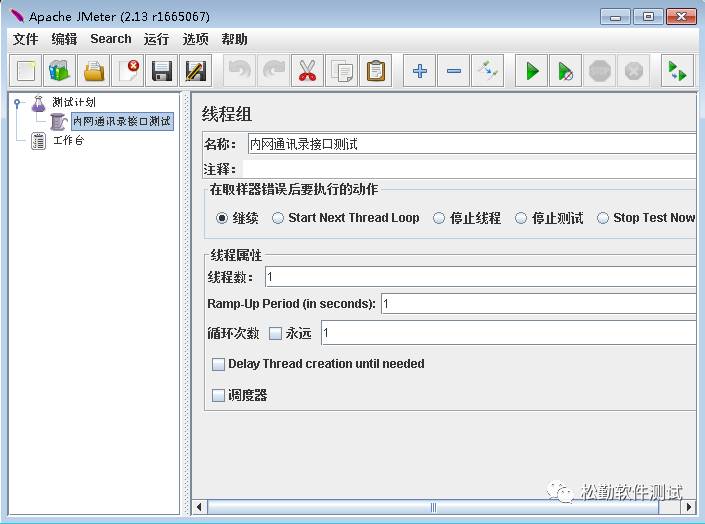This screenshot has height=524, width=705.
Task: Click the horizontal scrollbar thumb
Action: coord(433,507)
